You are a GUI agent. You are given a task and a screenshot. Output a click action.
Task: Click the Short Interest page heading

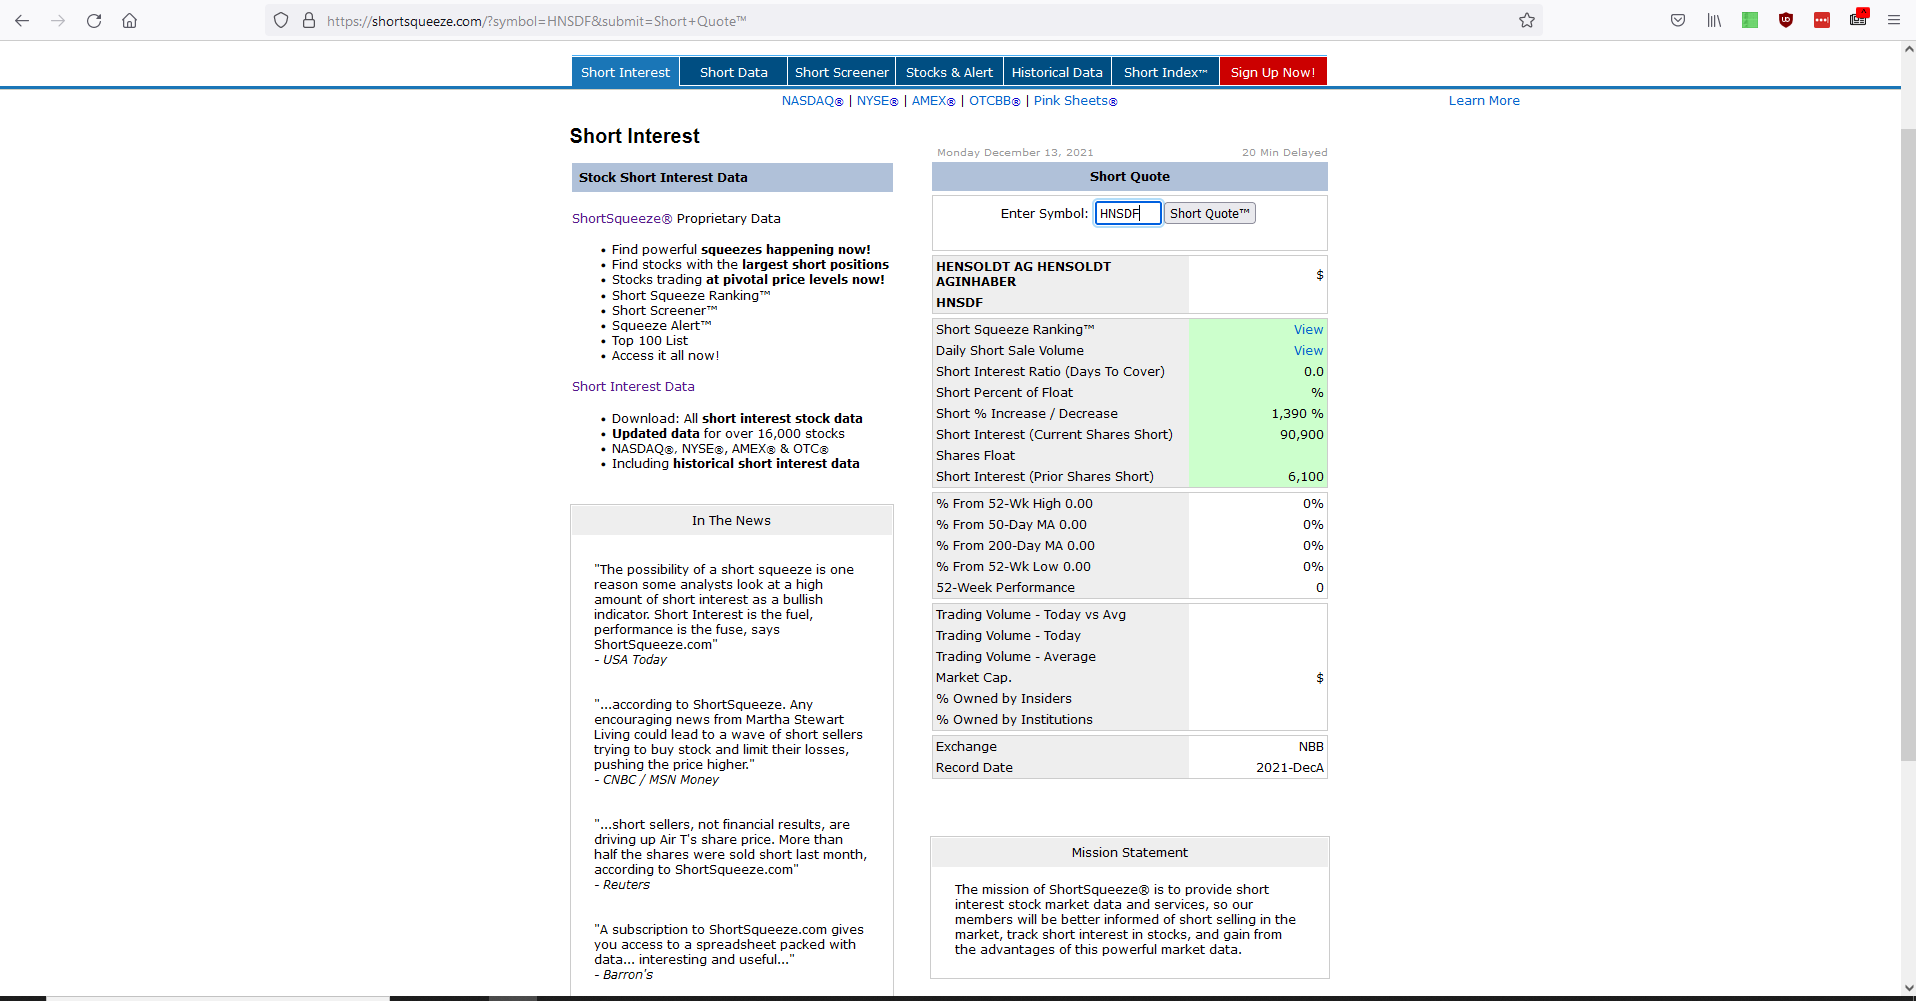[635, 136]
